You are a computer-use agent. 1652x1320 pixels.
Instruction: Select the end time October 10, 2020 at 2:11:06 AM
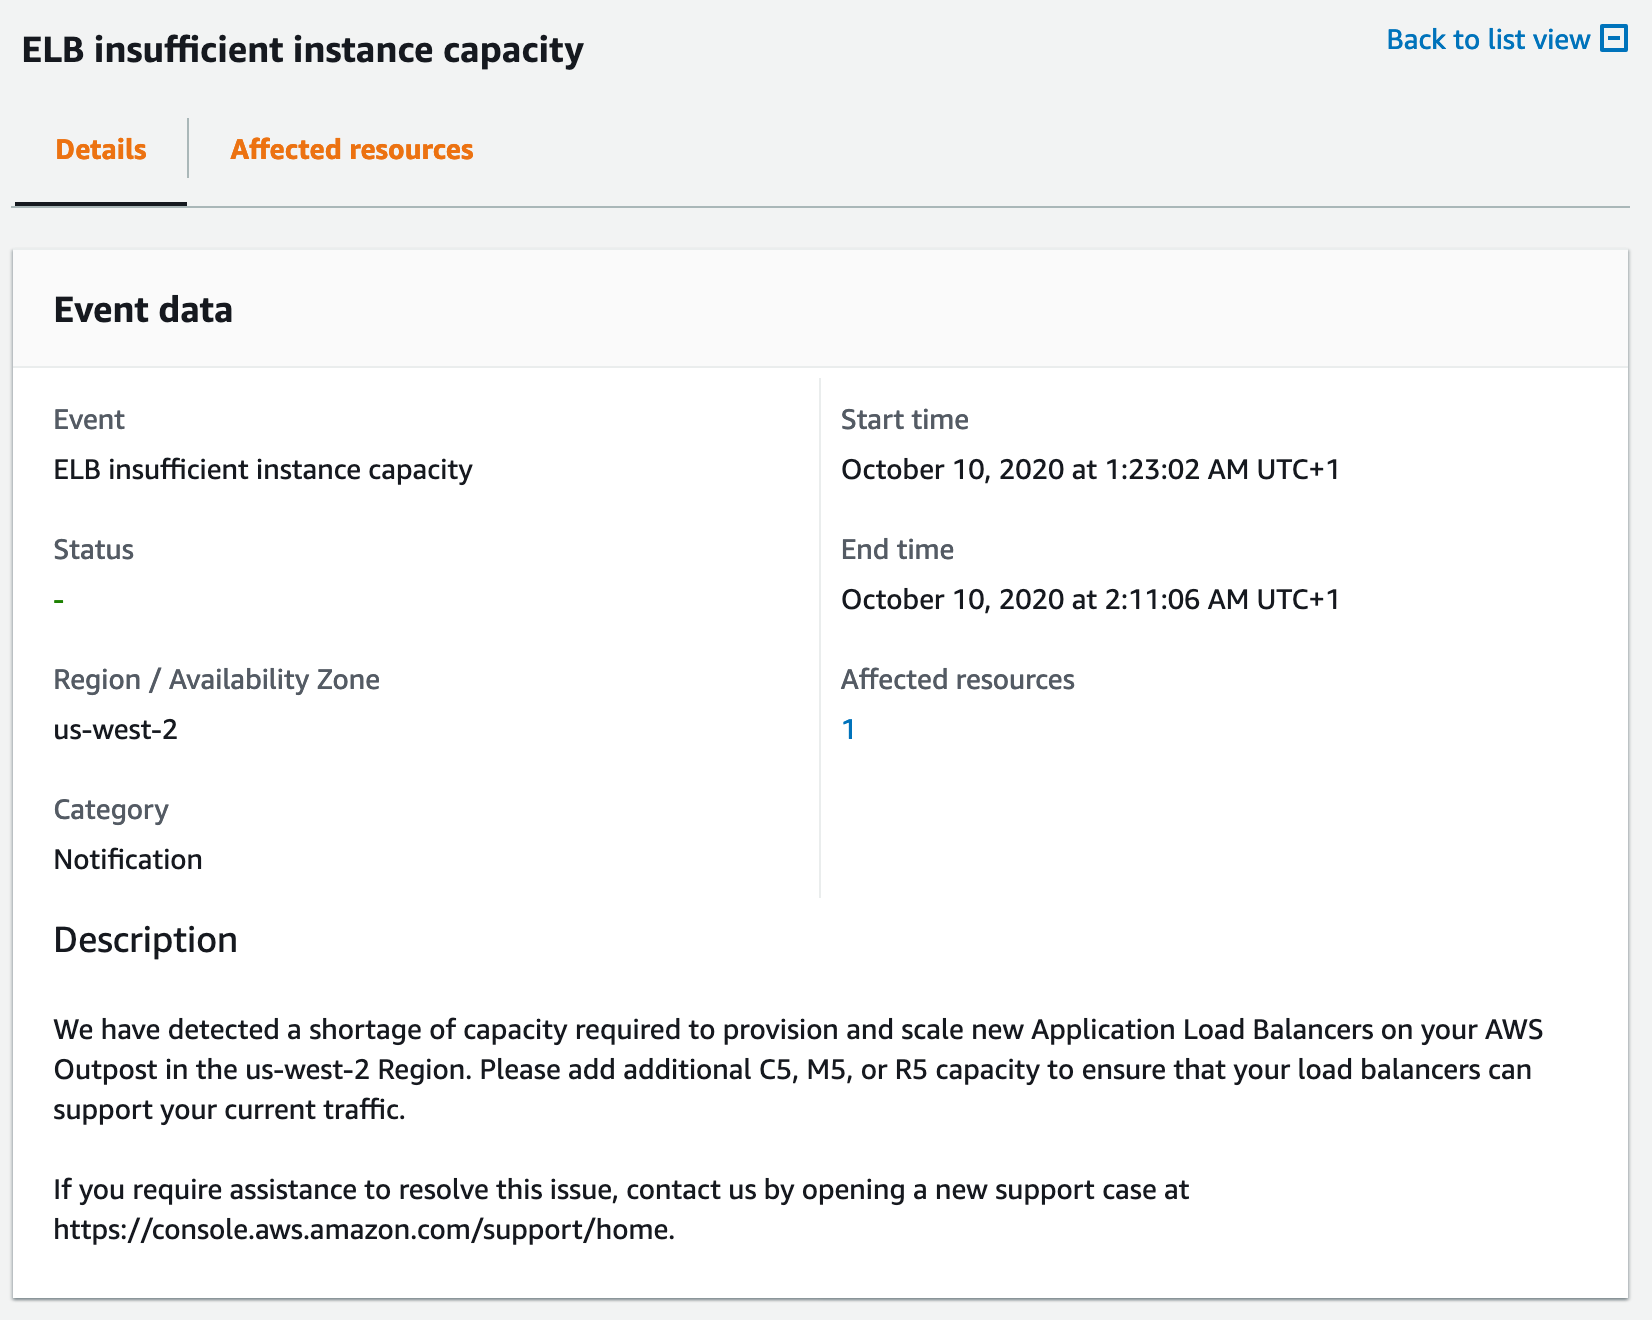1090,599
